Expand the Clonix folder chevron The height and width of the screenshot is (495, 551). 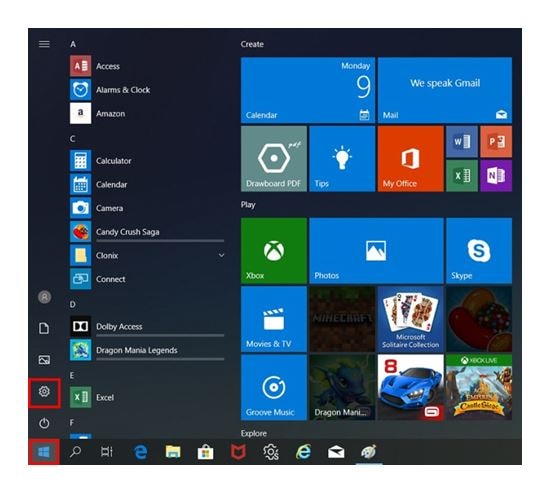click(221, 255)
